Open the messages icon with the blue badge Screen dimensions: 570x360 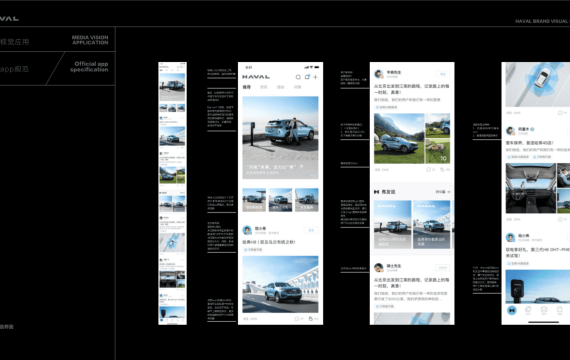[307, 77]
